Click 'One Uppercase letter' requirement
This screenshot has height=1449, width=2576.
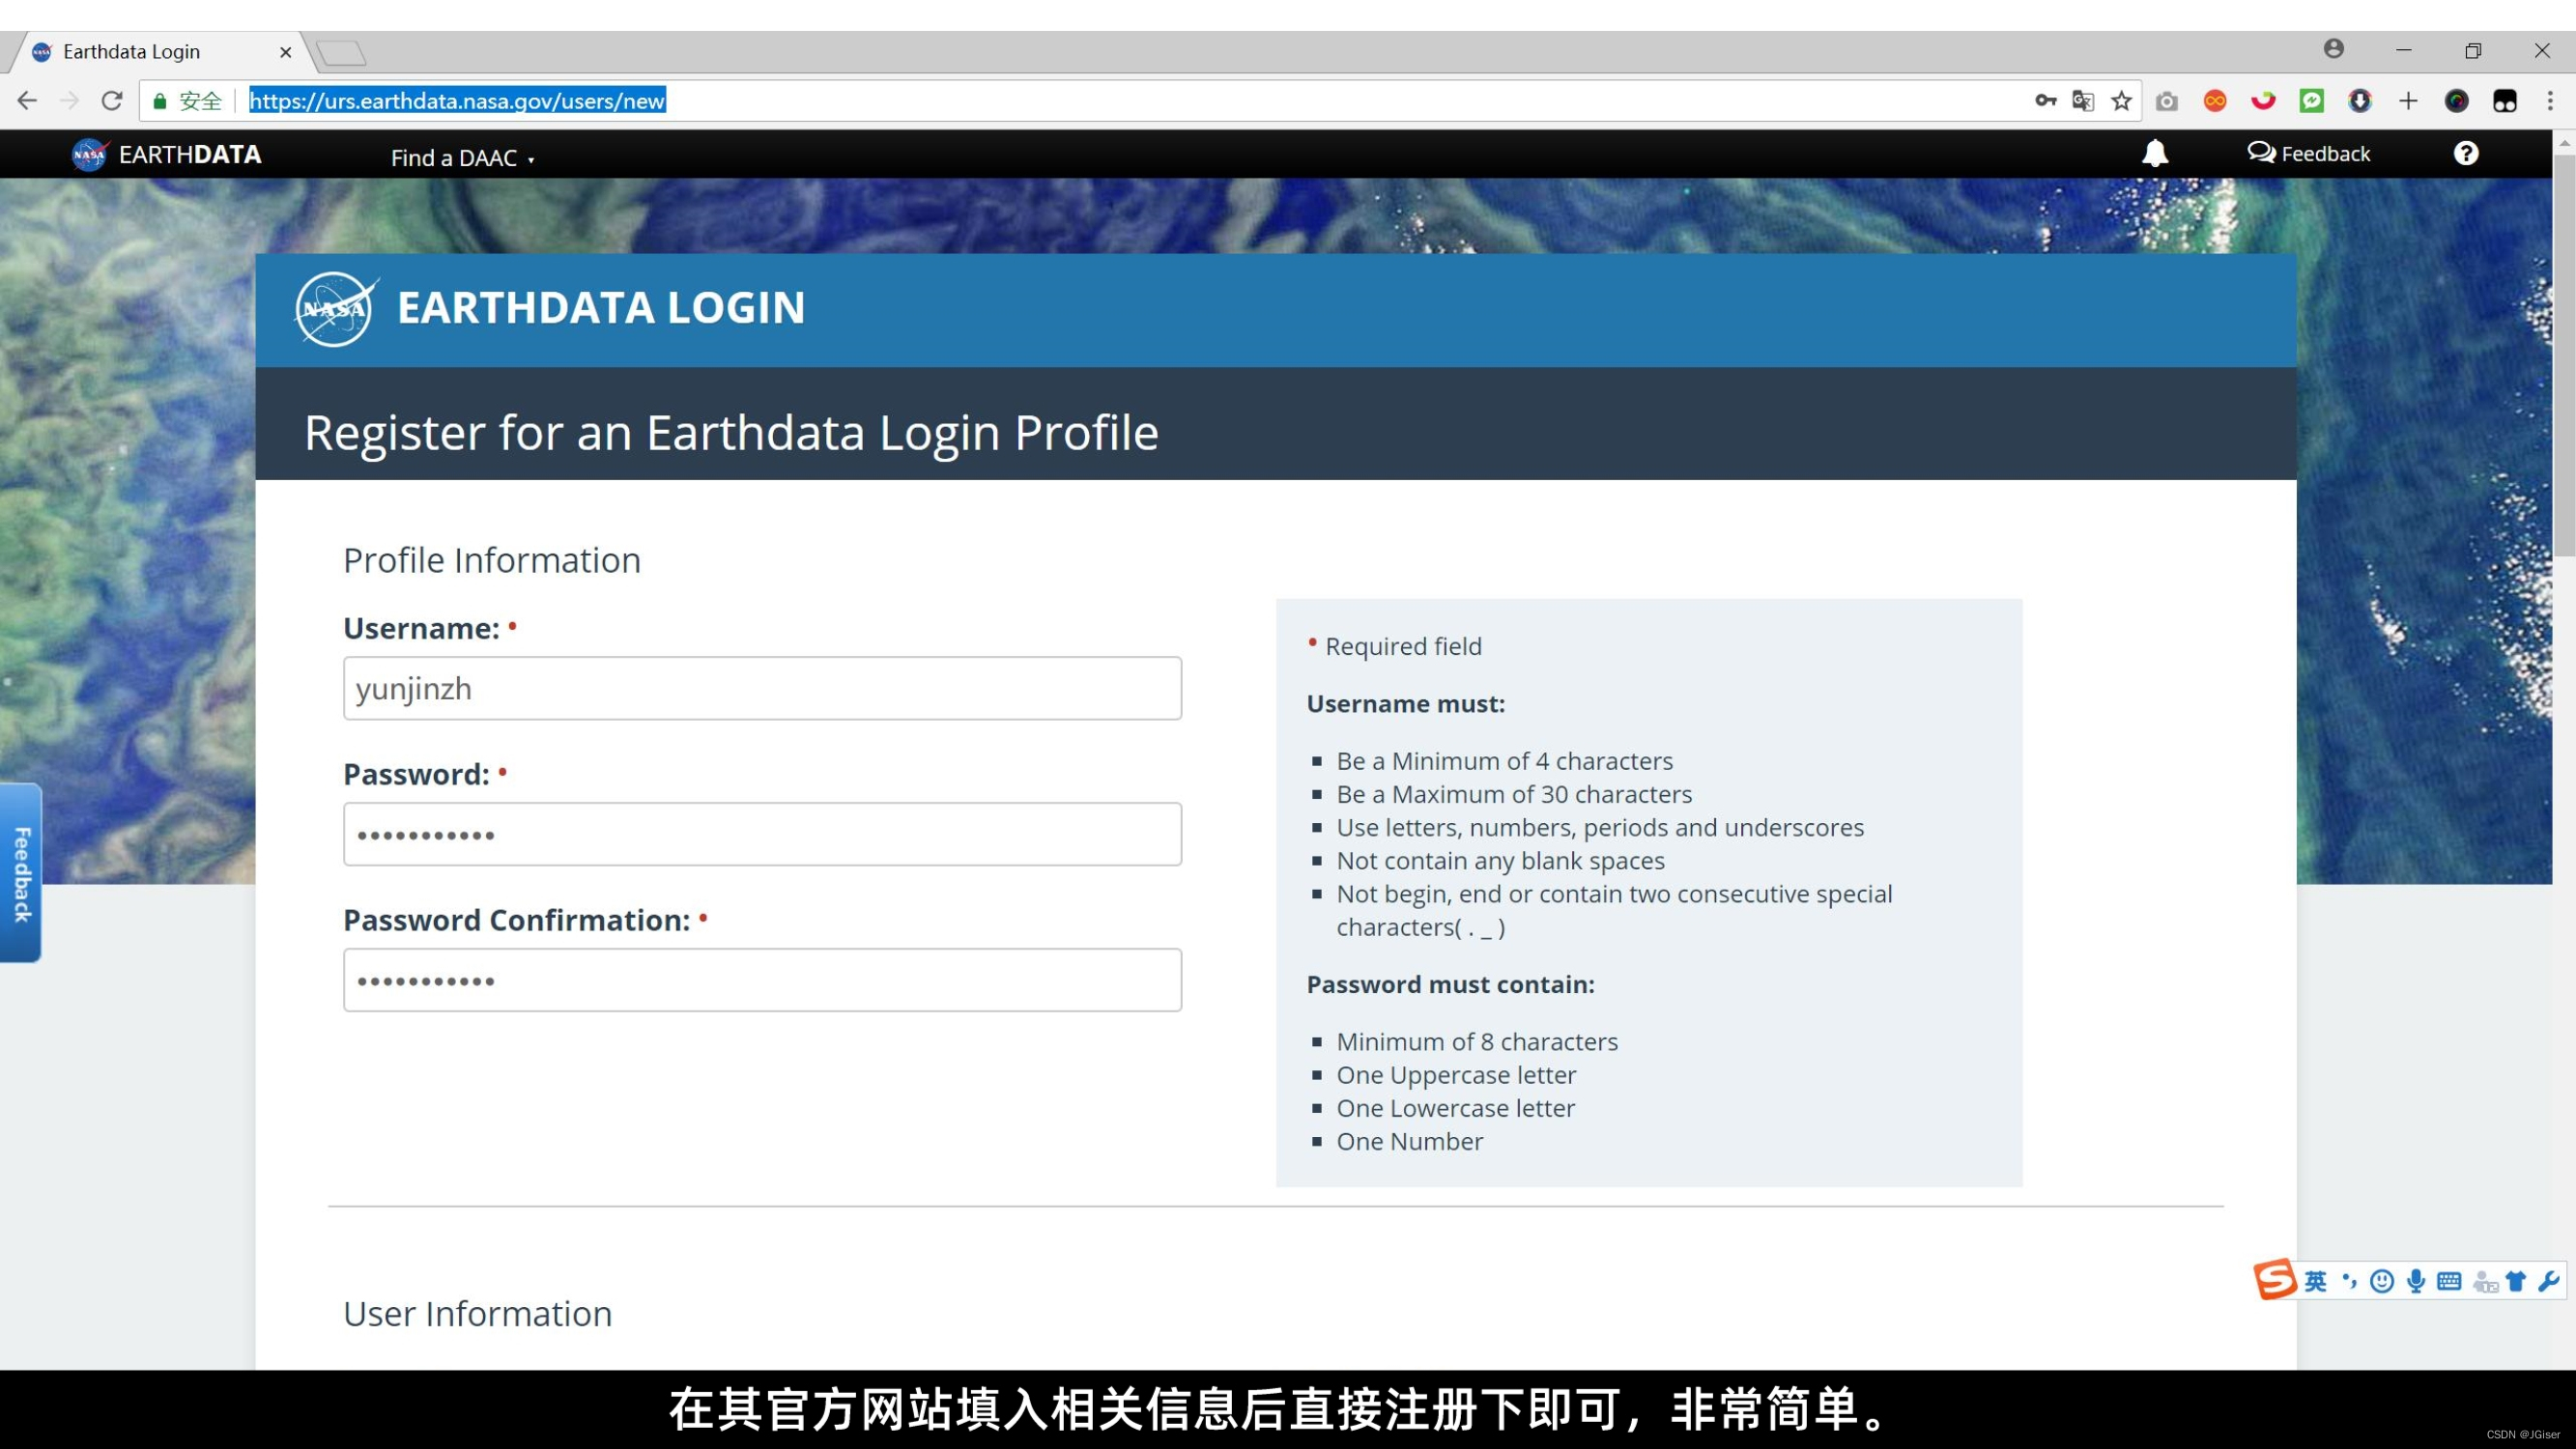point(1457,1075)
